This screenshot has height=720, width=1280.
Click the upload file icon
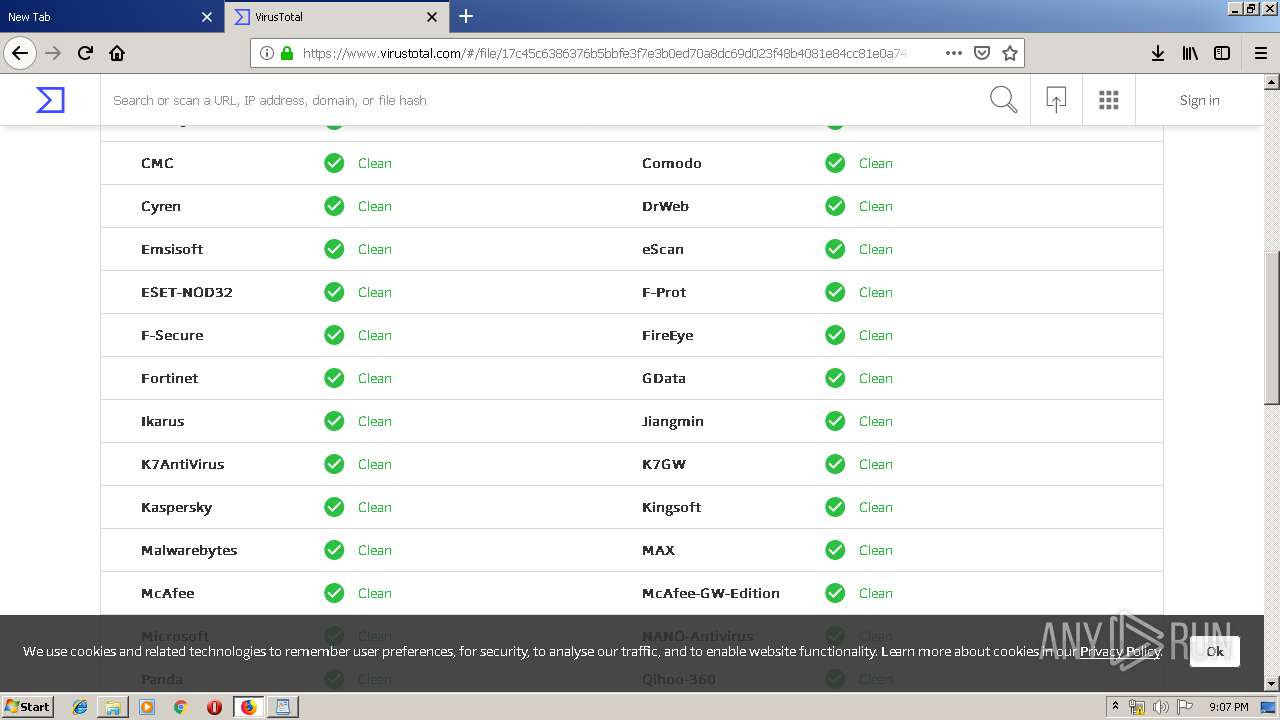tap(1056, 100)
